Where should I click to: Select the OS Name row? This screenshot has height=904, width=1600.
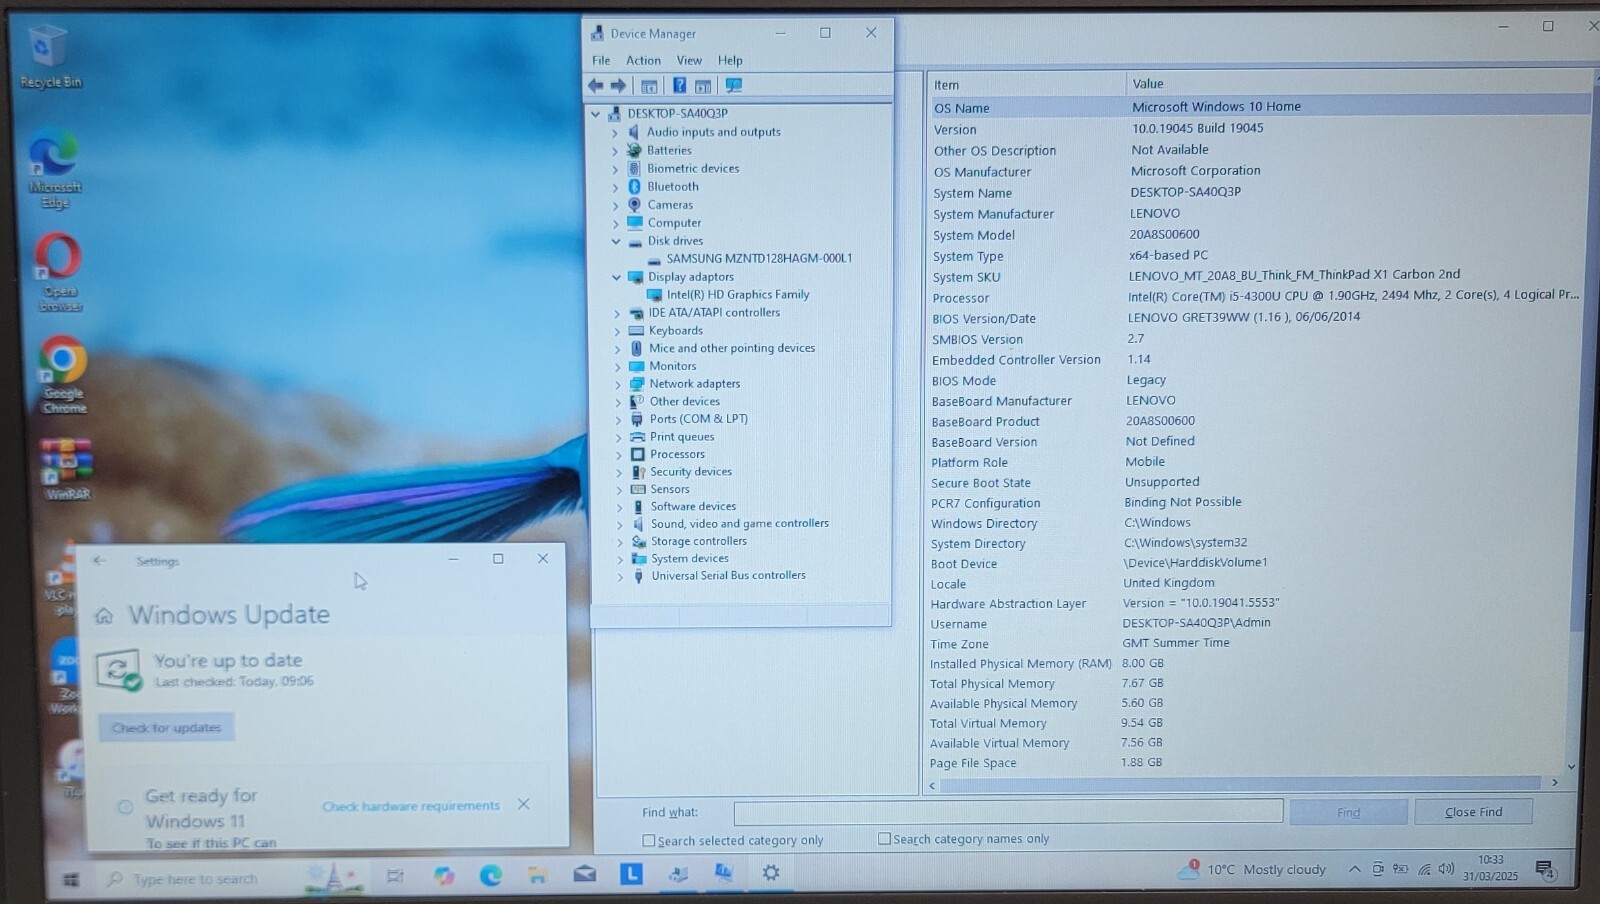[1260, 107]
